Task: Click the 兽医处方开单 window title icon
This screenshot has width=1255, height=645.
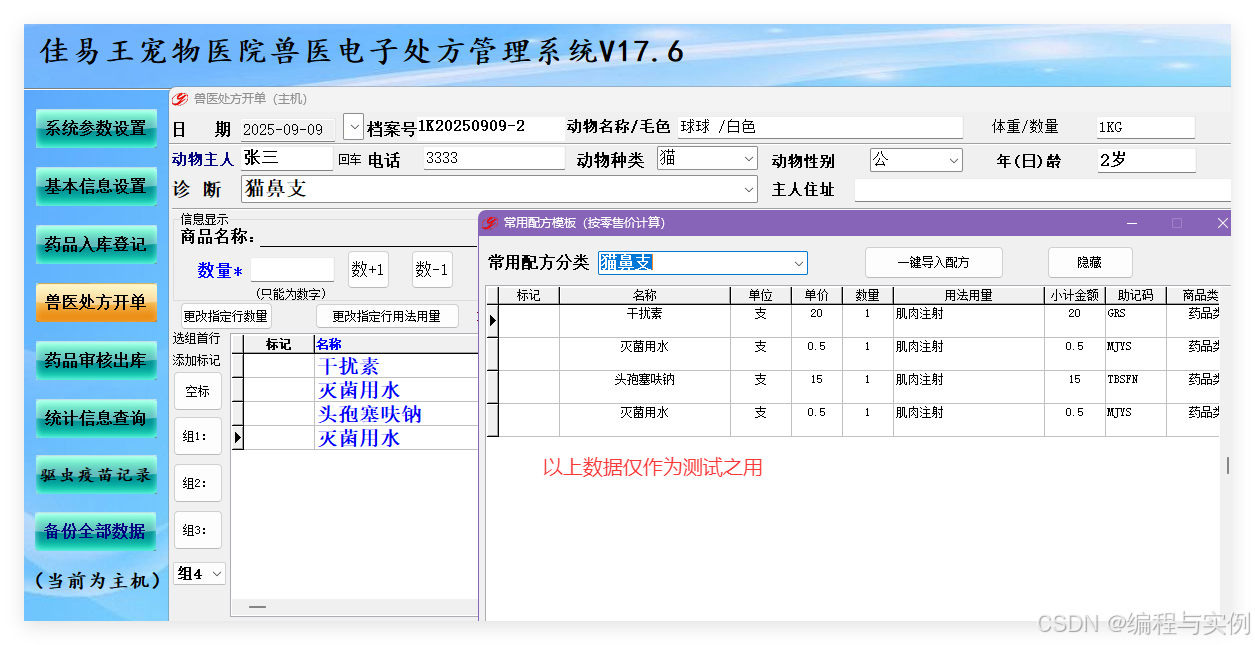Action: [x=180, y=99]
